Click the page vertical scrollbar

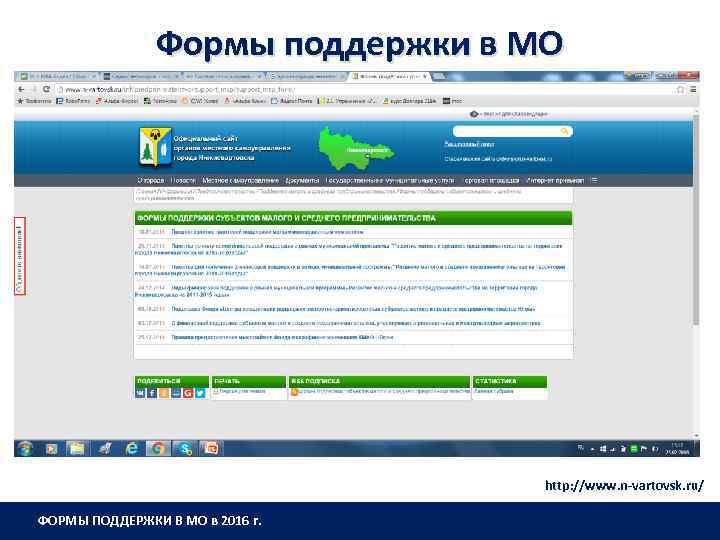pyautogui.click(x=696, y=219)
